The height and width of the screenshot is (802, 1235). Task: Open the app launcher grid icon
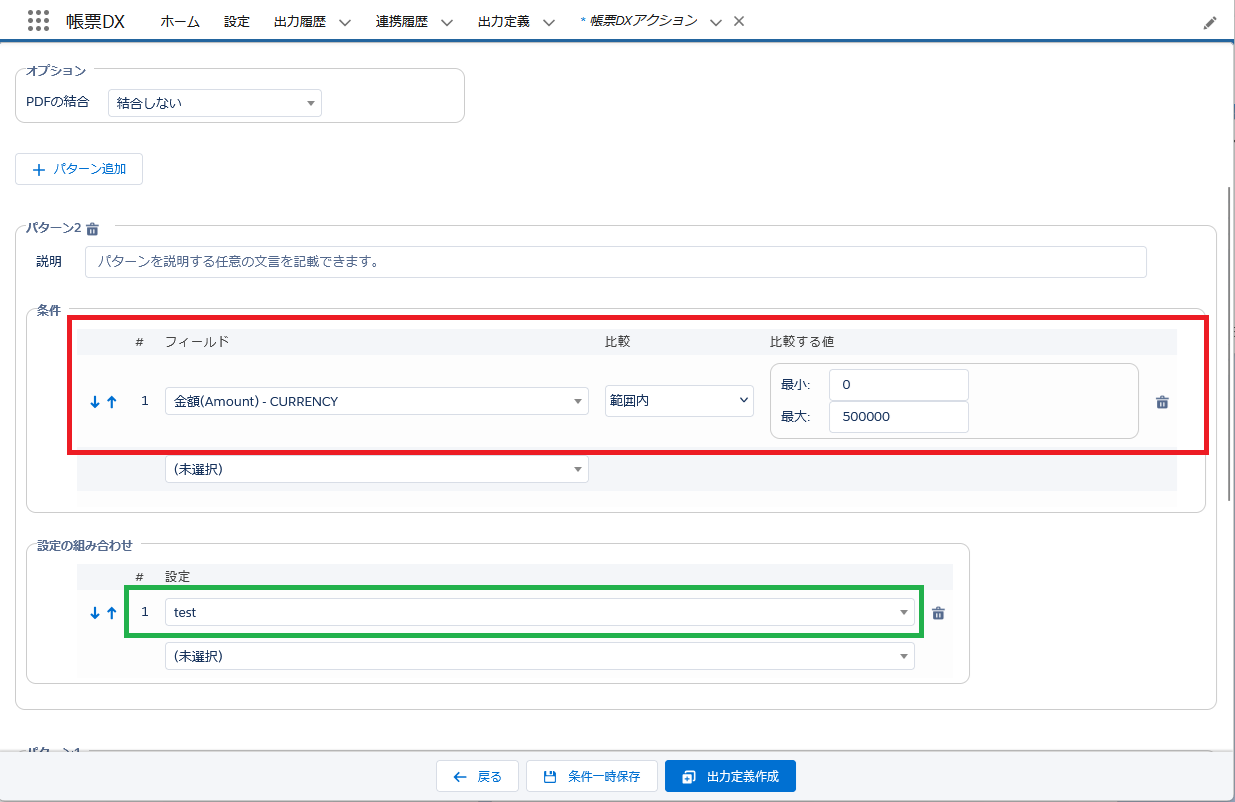pos(38,21)
